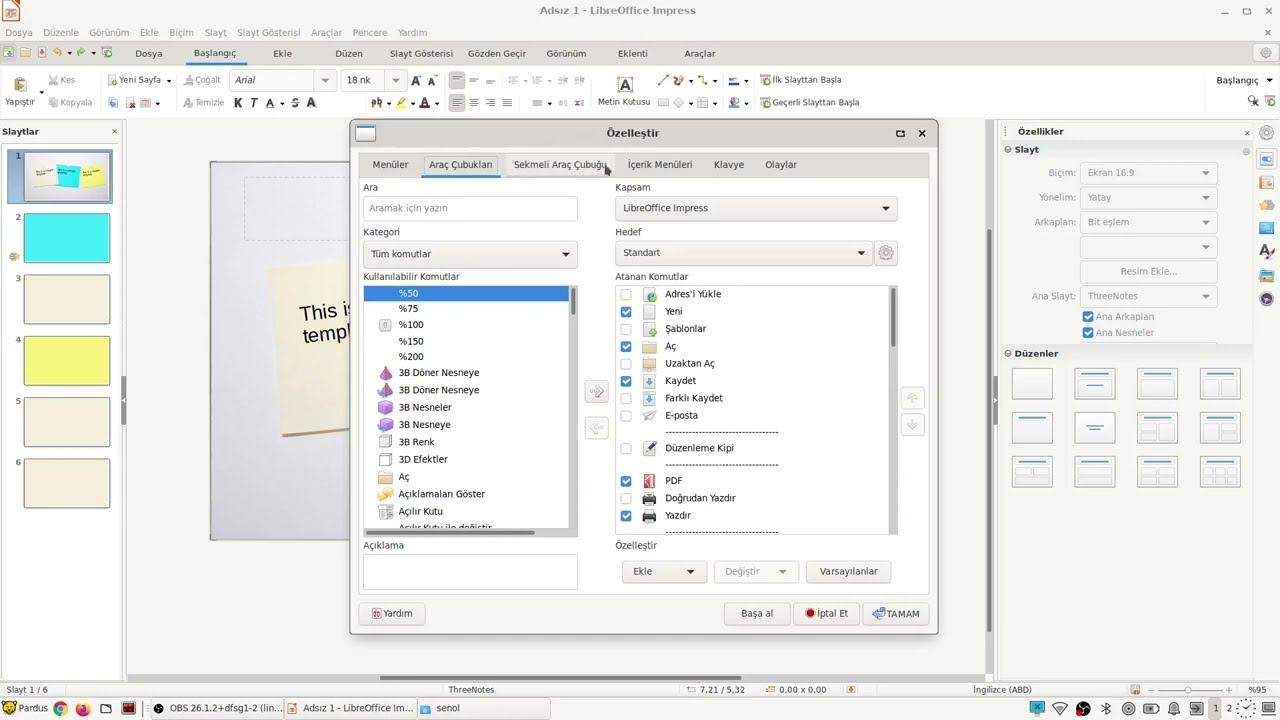Open the Kapsam LibreOffice Impress dropdown
Image resolution: width=1280 pixels, height=720 pixels.
pos(756,208)
